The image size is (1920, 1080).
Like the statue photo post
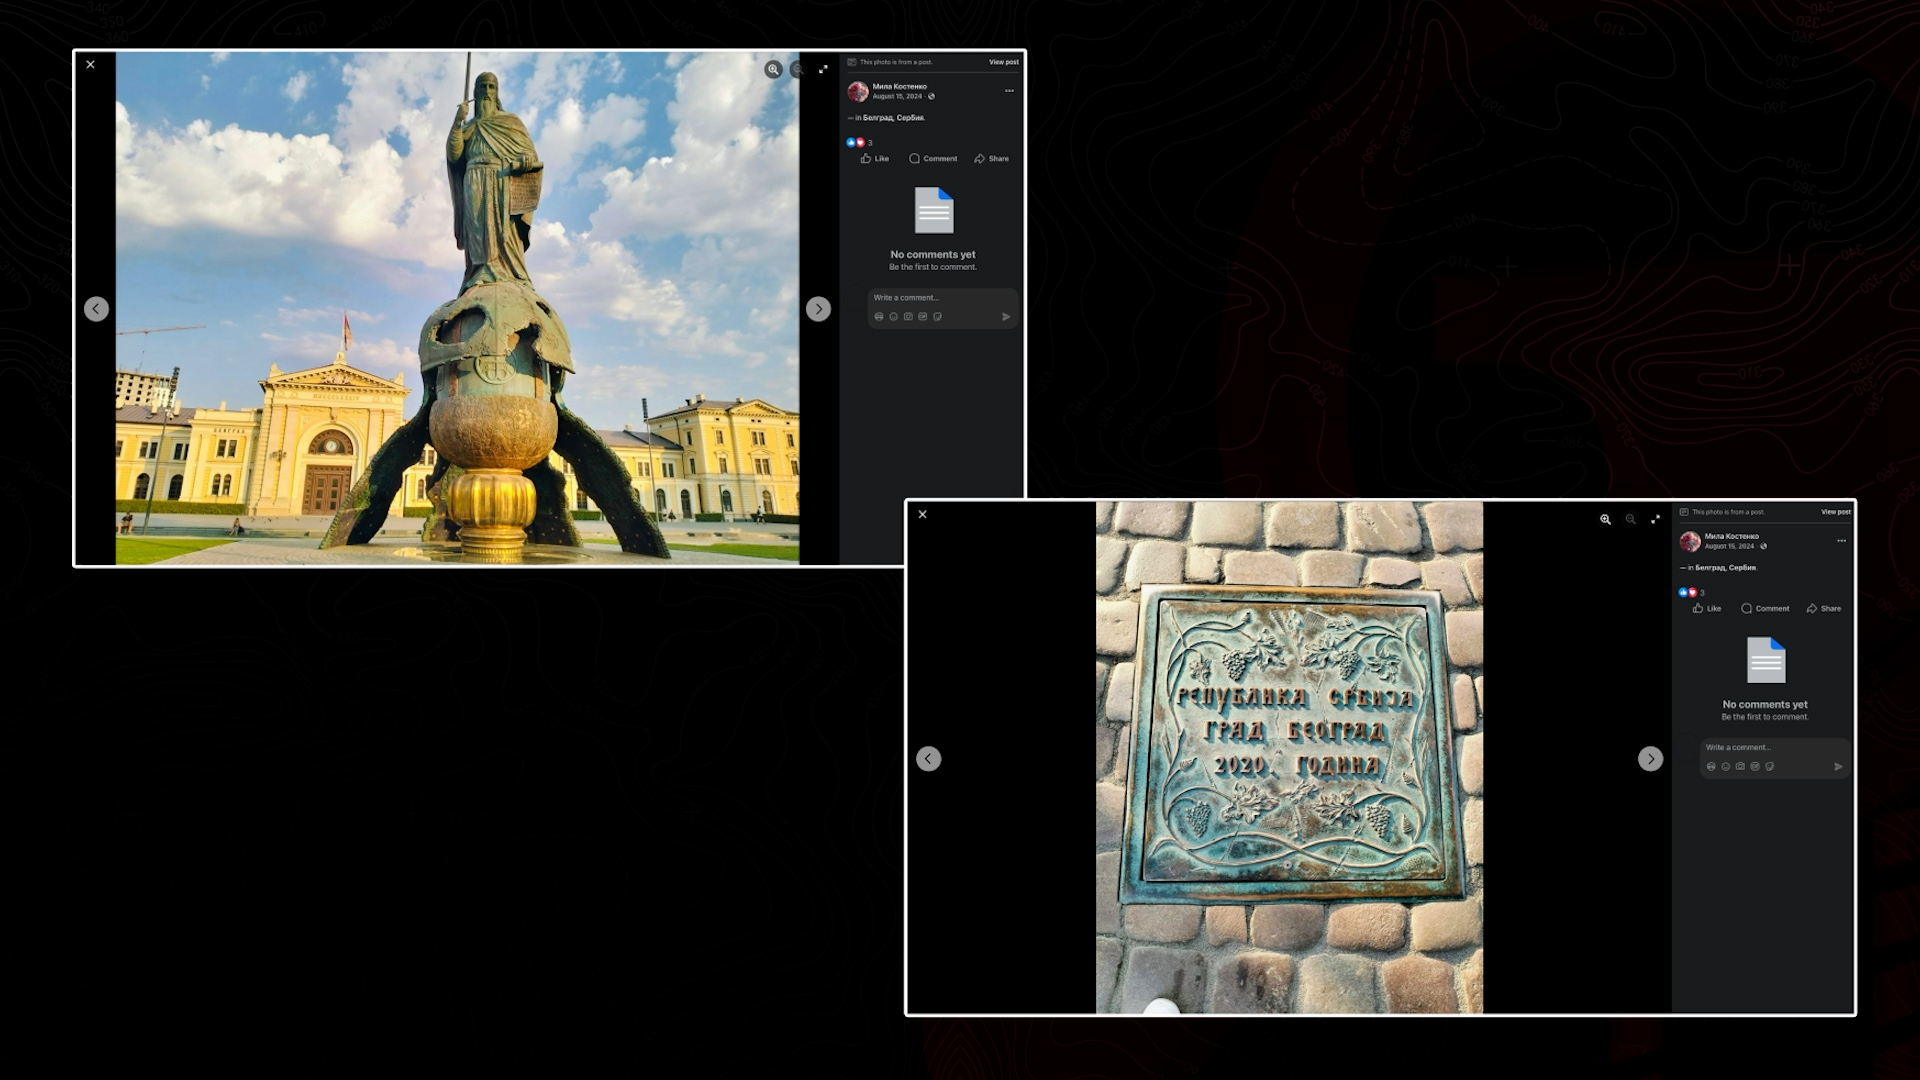tap(875, 159)
